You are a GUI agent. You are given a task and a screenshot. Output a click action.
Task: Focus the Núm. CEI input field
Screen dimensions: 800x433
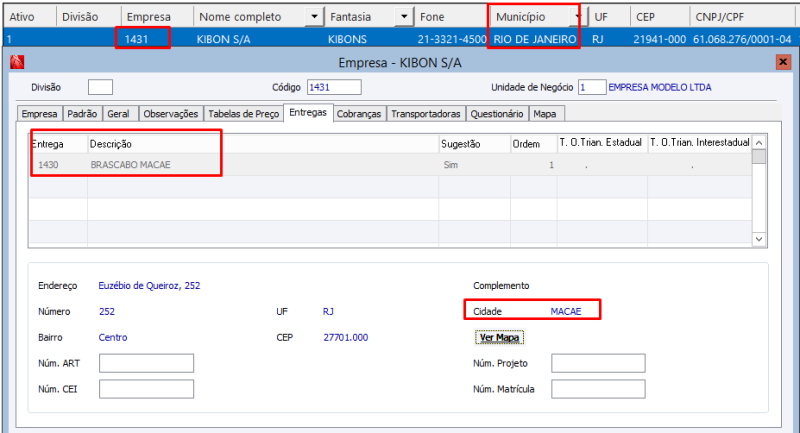[146, 389]
